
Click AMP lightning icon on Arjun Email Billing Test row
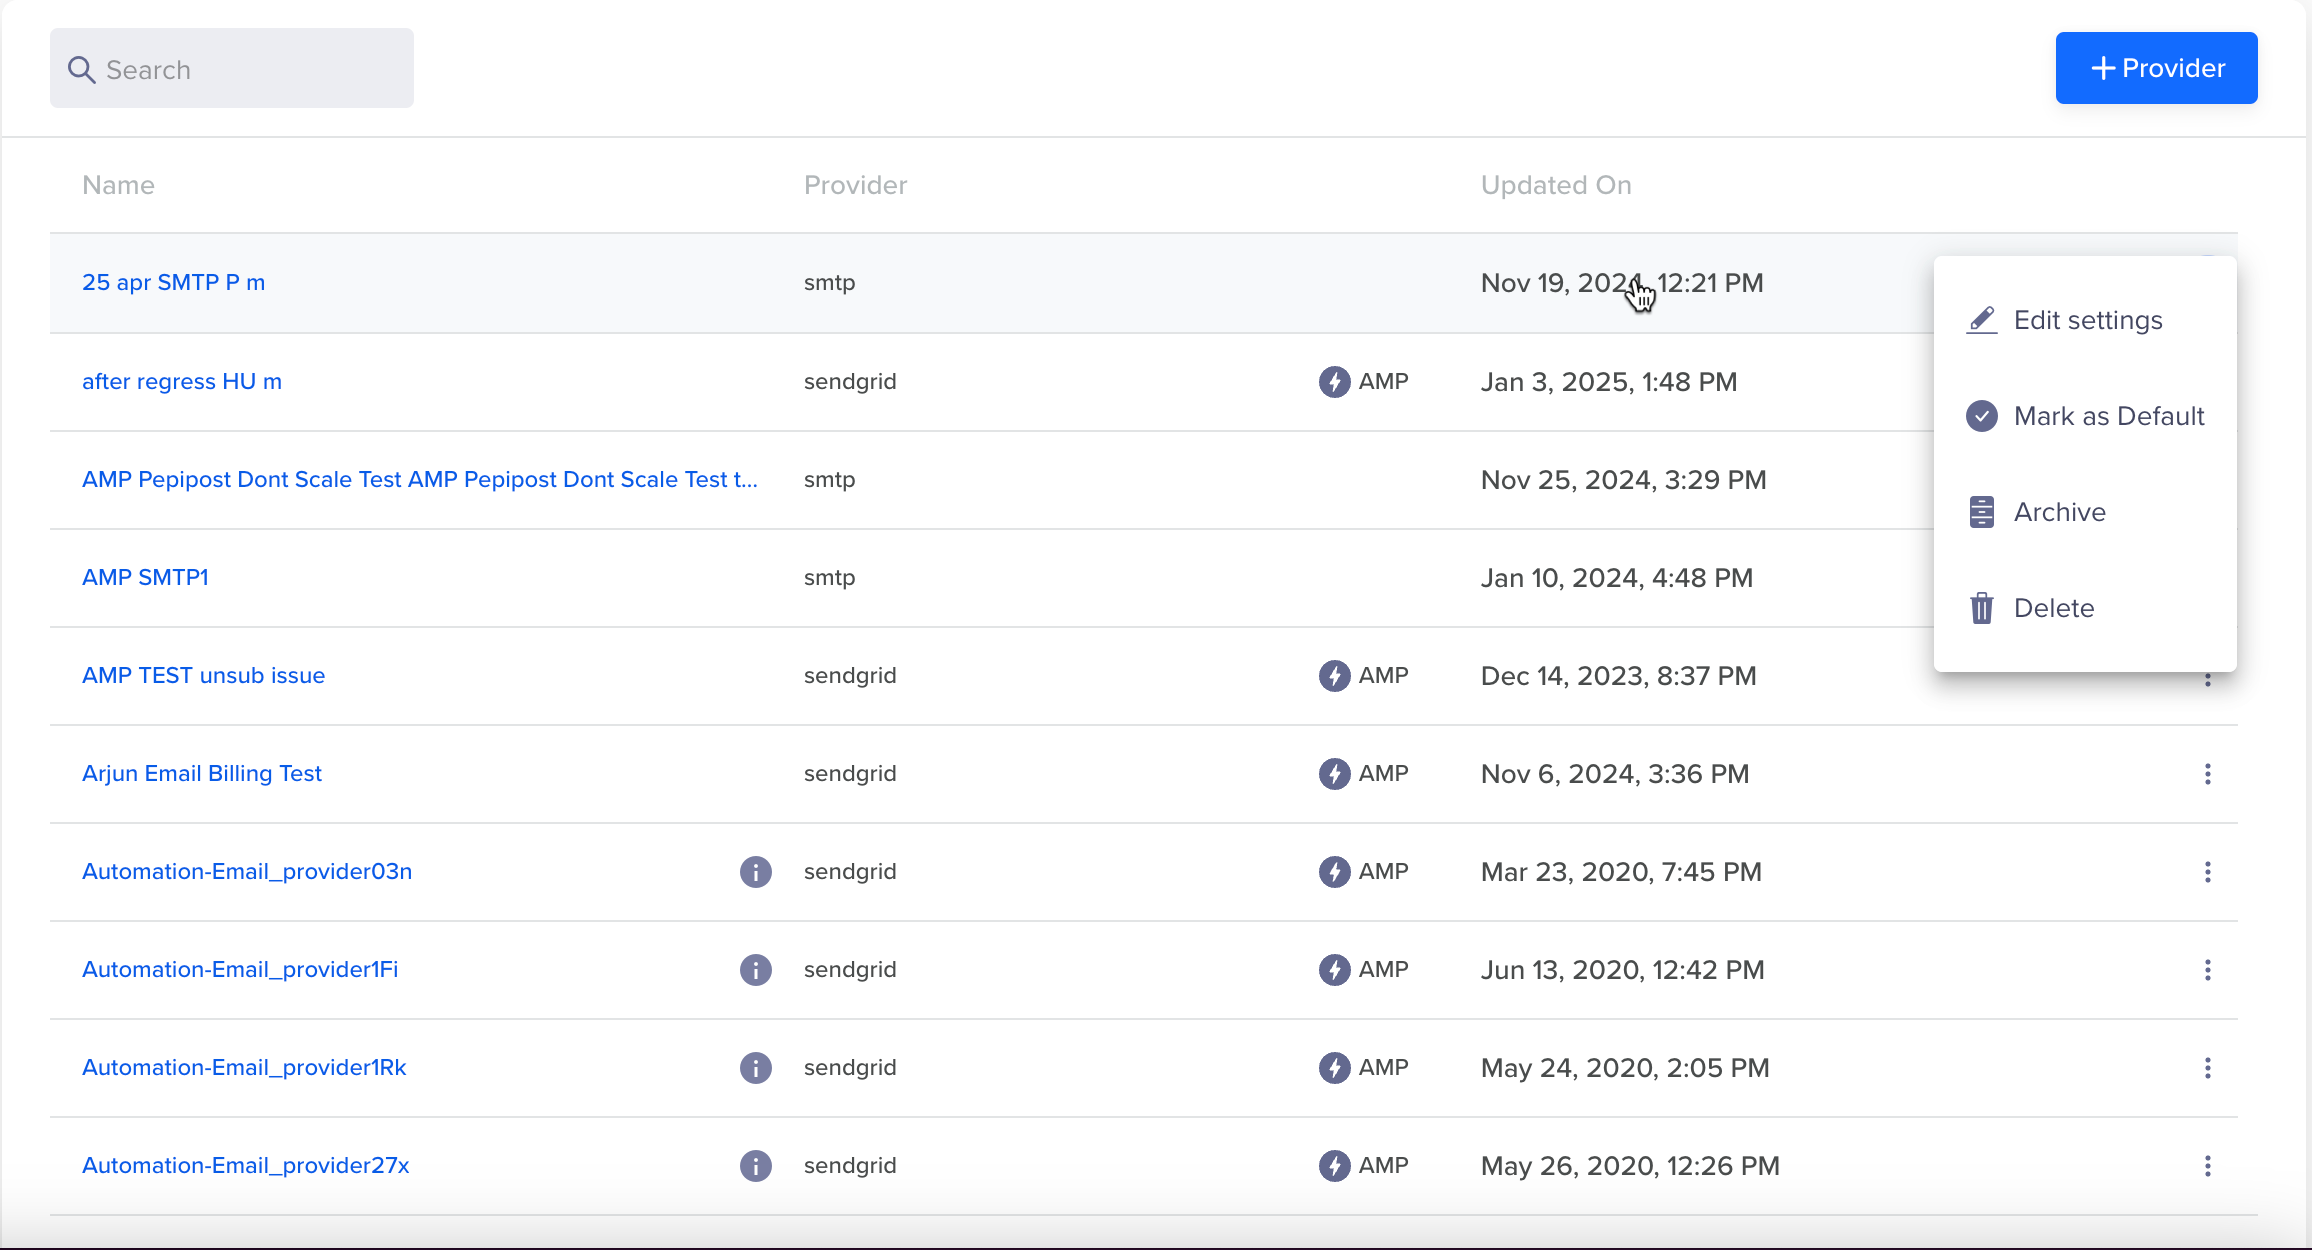tap(1334, 774)
